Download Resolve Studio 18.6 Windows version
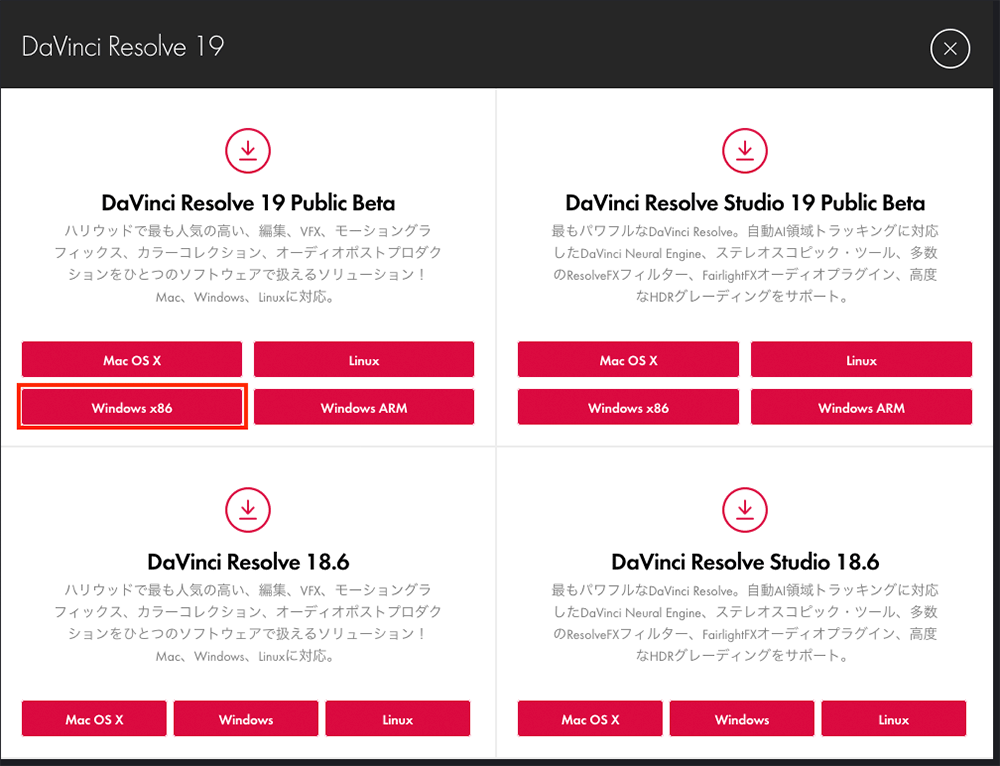 tap(742, 719)
